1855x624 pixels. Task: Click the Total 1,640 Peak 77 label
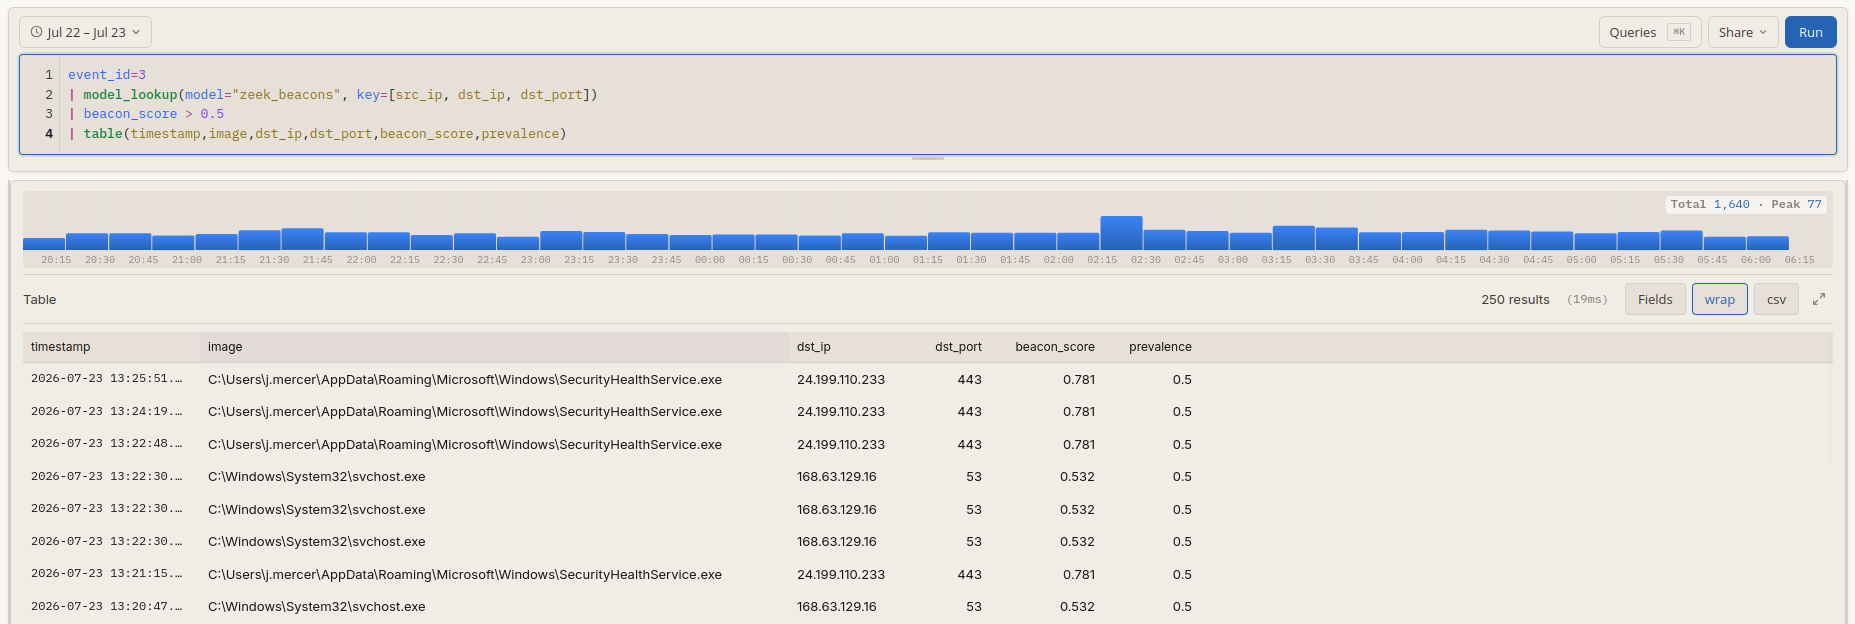coord(1746,204)
